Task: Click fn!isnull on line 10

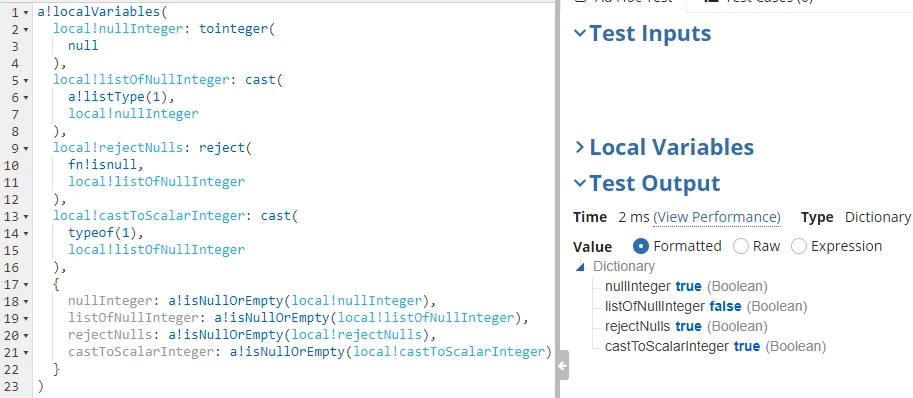Action: coord(102,165)
